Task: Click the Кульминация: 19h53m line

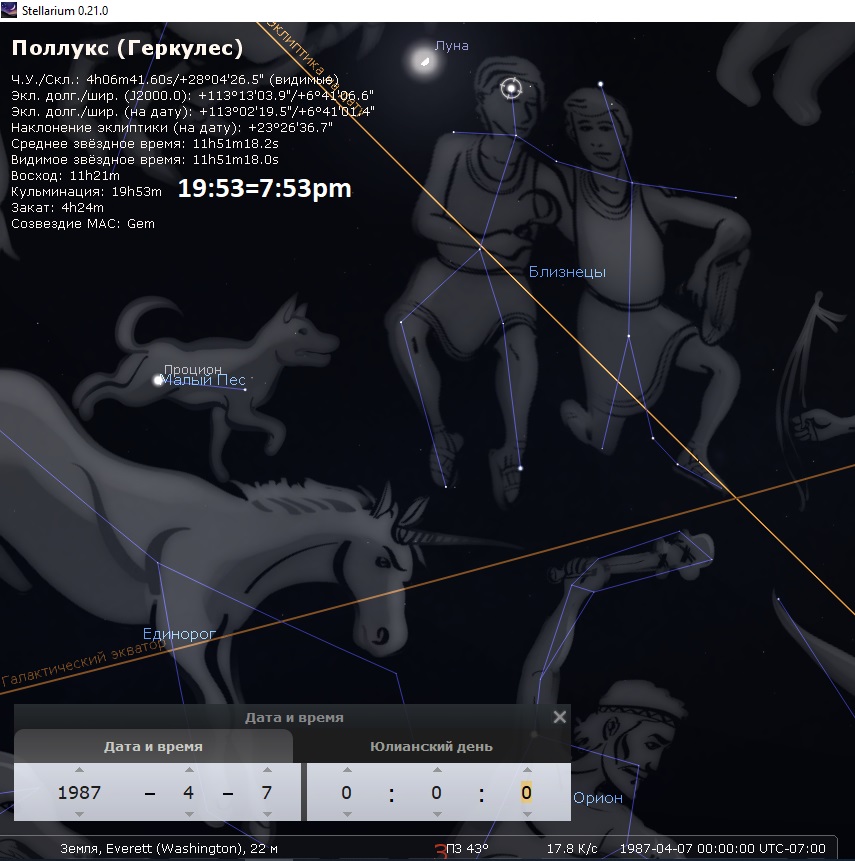Action: tap(86, 192)
